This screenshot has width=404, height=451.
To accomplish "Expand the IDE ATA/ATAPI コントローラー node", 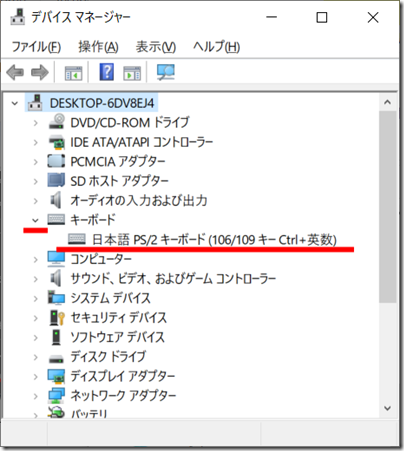I will tap(36, 142).
